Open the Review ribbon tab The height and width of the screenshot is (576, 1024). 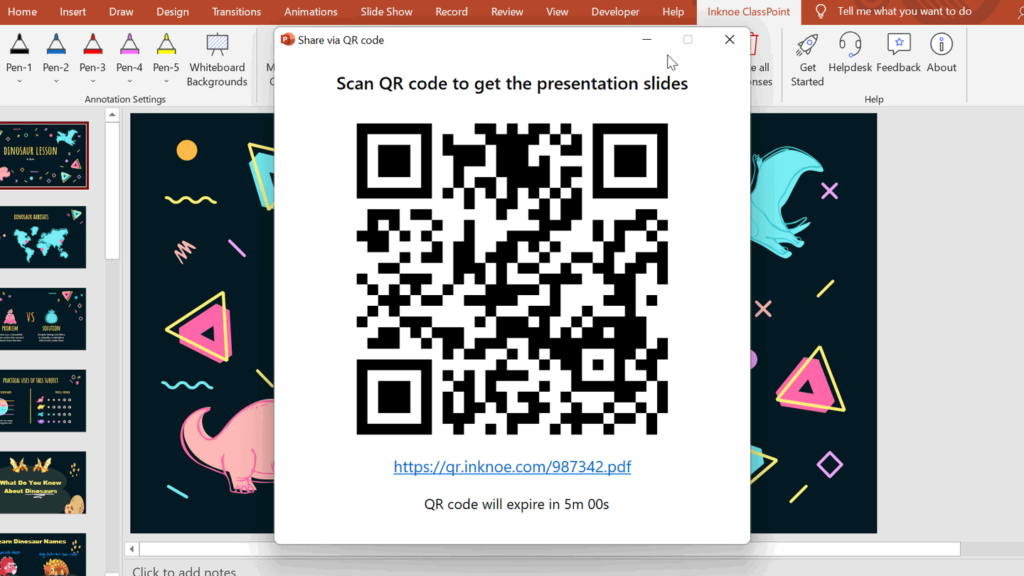pyautogui.click(x=507, y=12)
